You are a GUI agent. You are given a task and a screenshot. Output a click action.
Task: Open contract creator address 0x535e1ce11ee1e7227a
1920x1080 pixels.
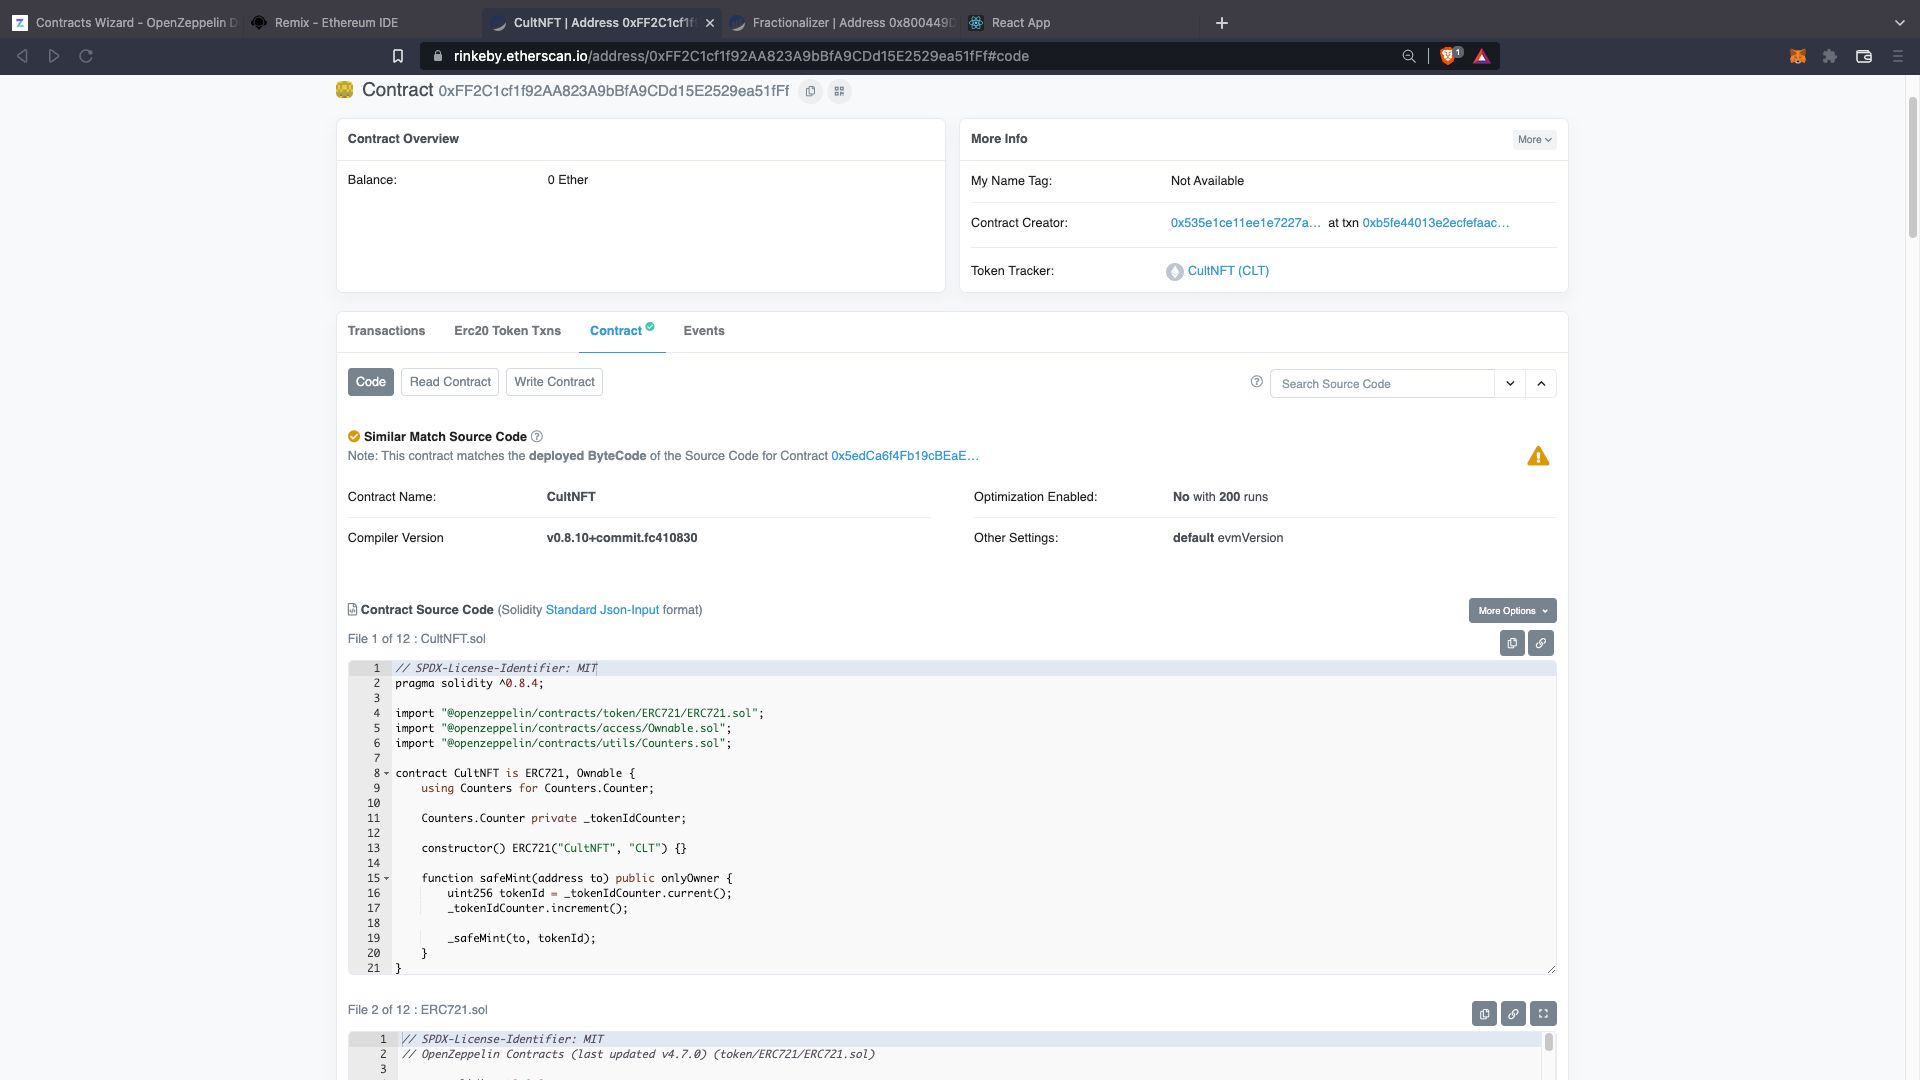1245,223
